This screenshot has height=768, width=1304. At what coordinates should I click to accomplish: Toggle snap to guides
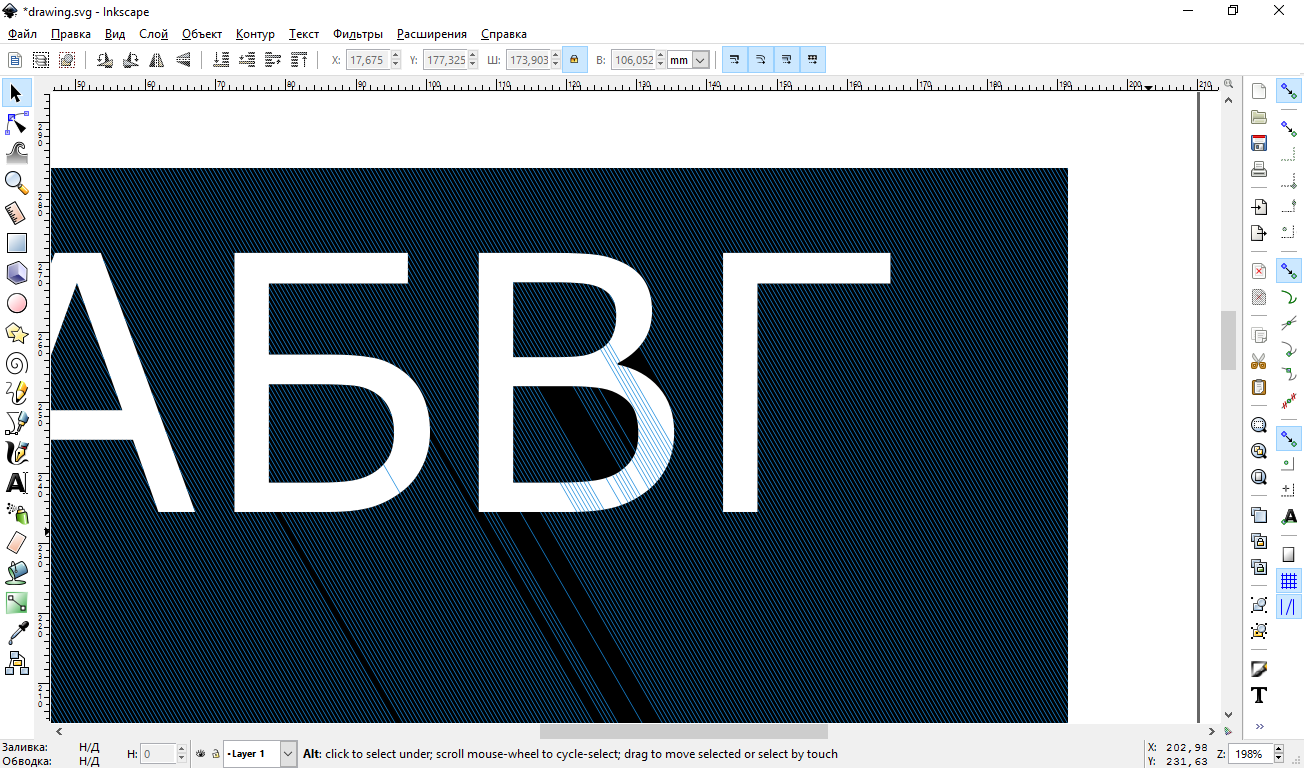pyautogui.click(x=1289, y=607)
